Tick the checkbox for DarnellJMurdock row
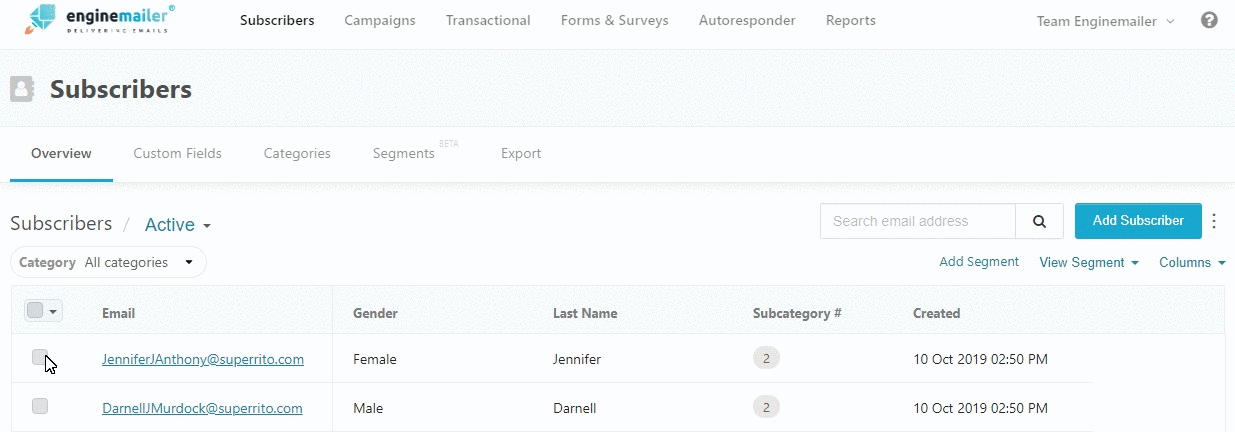 click(40, 406)
